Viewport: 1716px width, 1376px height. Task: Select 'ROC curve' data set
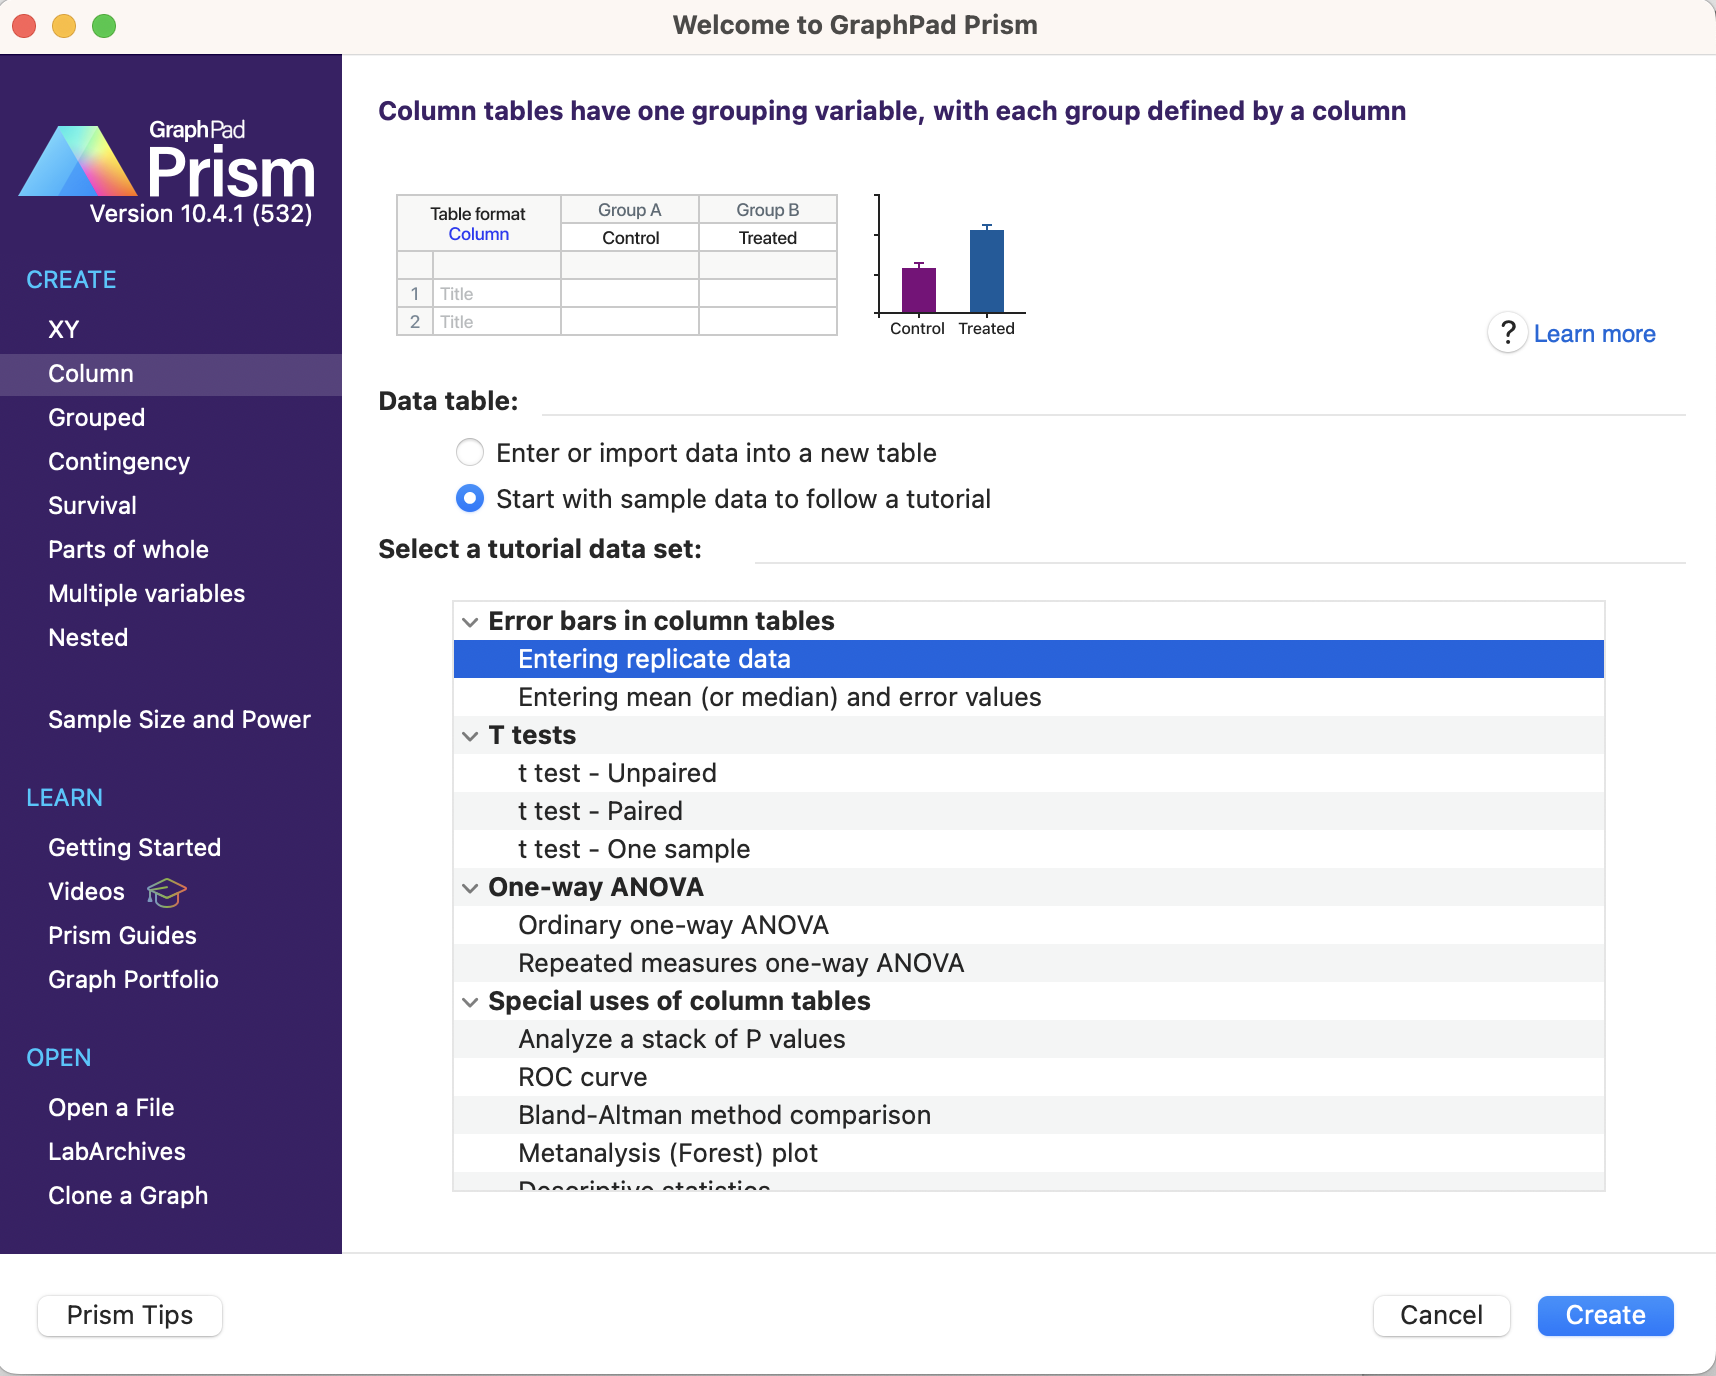click(1029, 1077)
